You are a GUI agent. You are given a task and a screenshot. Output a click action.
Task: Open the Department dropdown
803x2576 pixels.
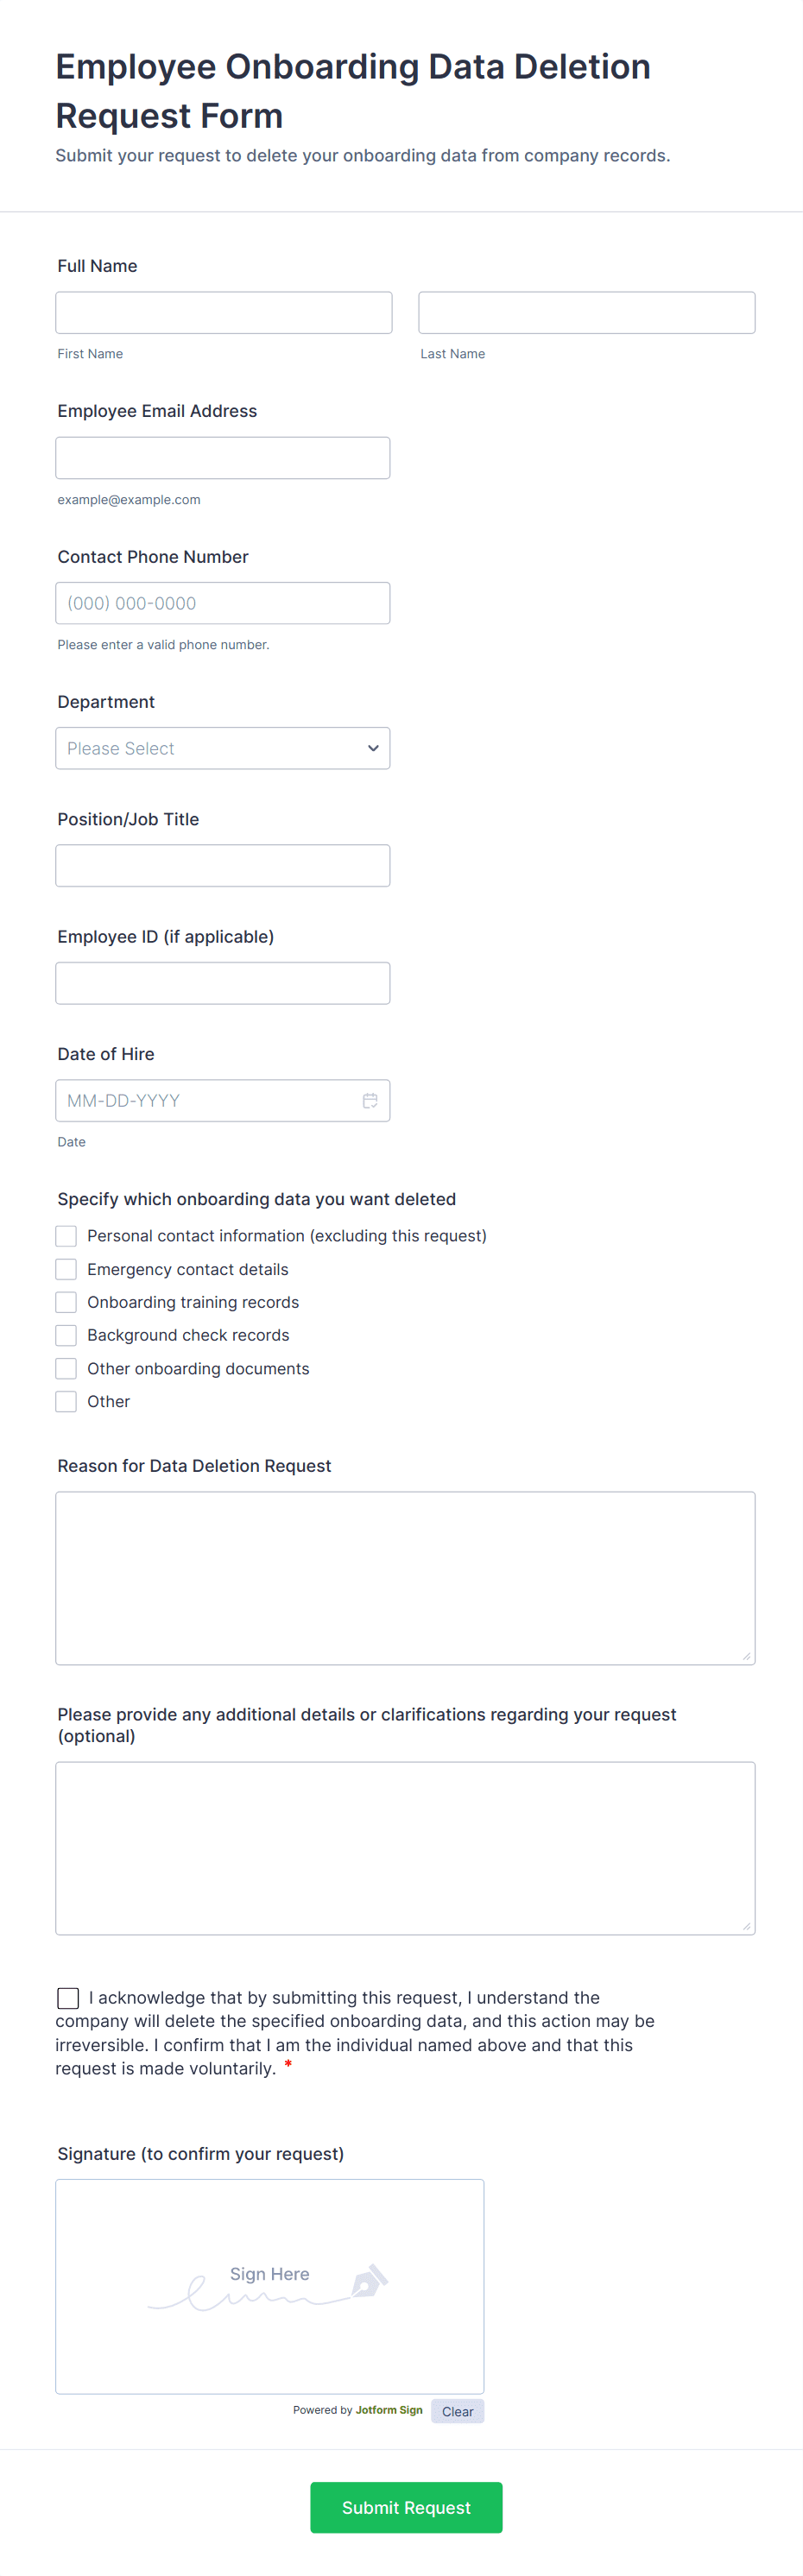click(x=222, y=748)
